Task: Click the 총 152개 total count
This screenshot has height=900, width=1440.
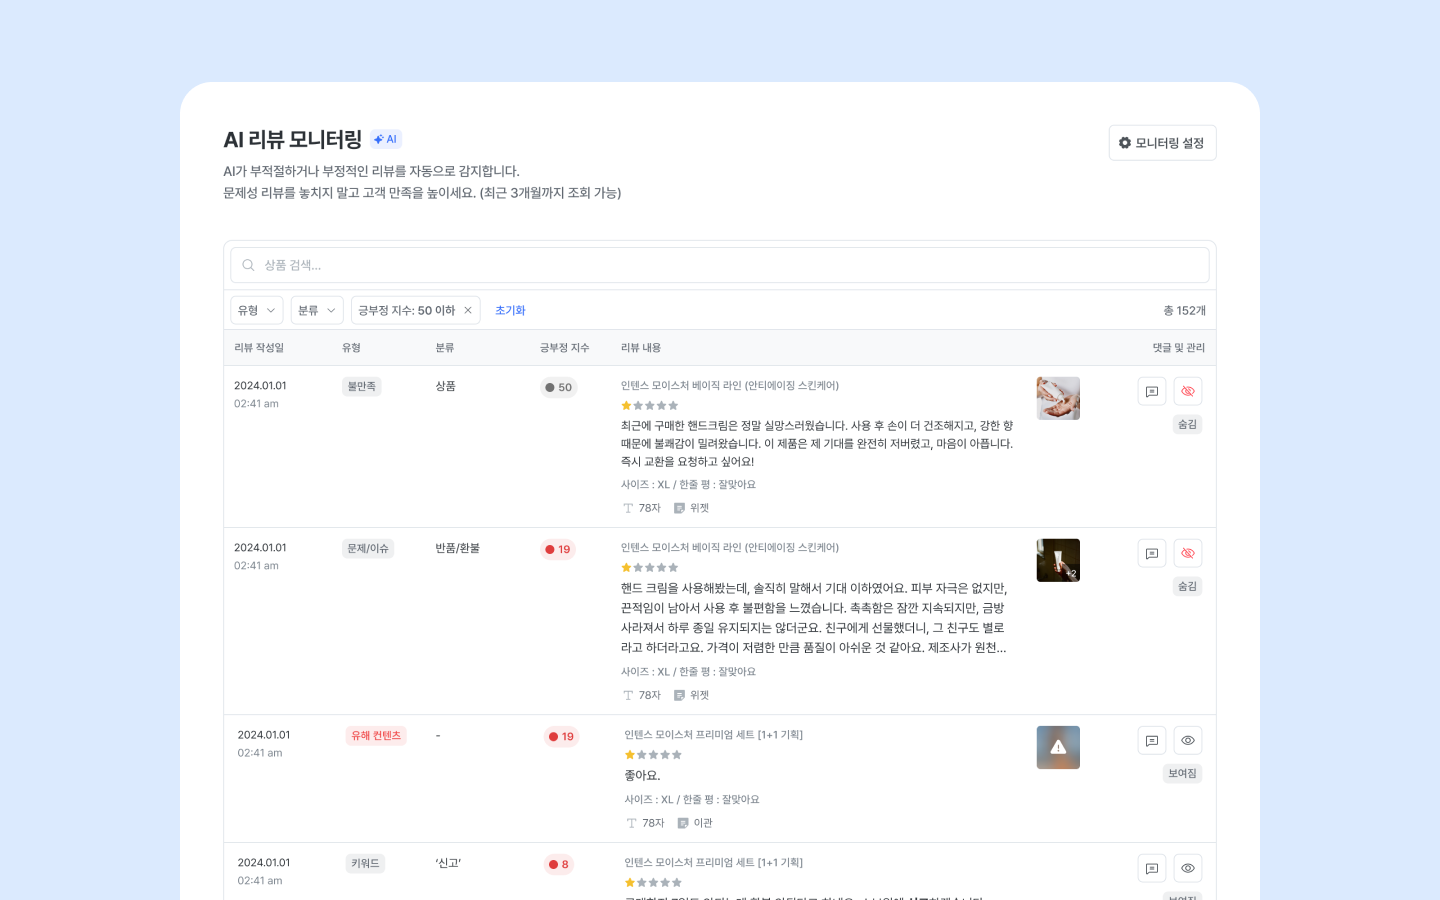Action: (x=1184, y=311)
